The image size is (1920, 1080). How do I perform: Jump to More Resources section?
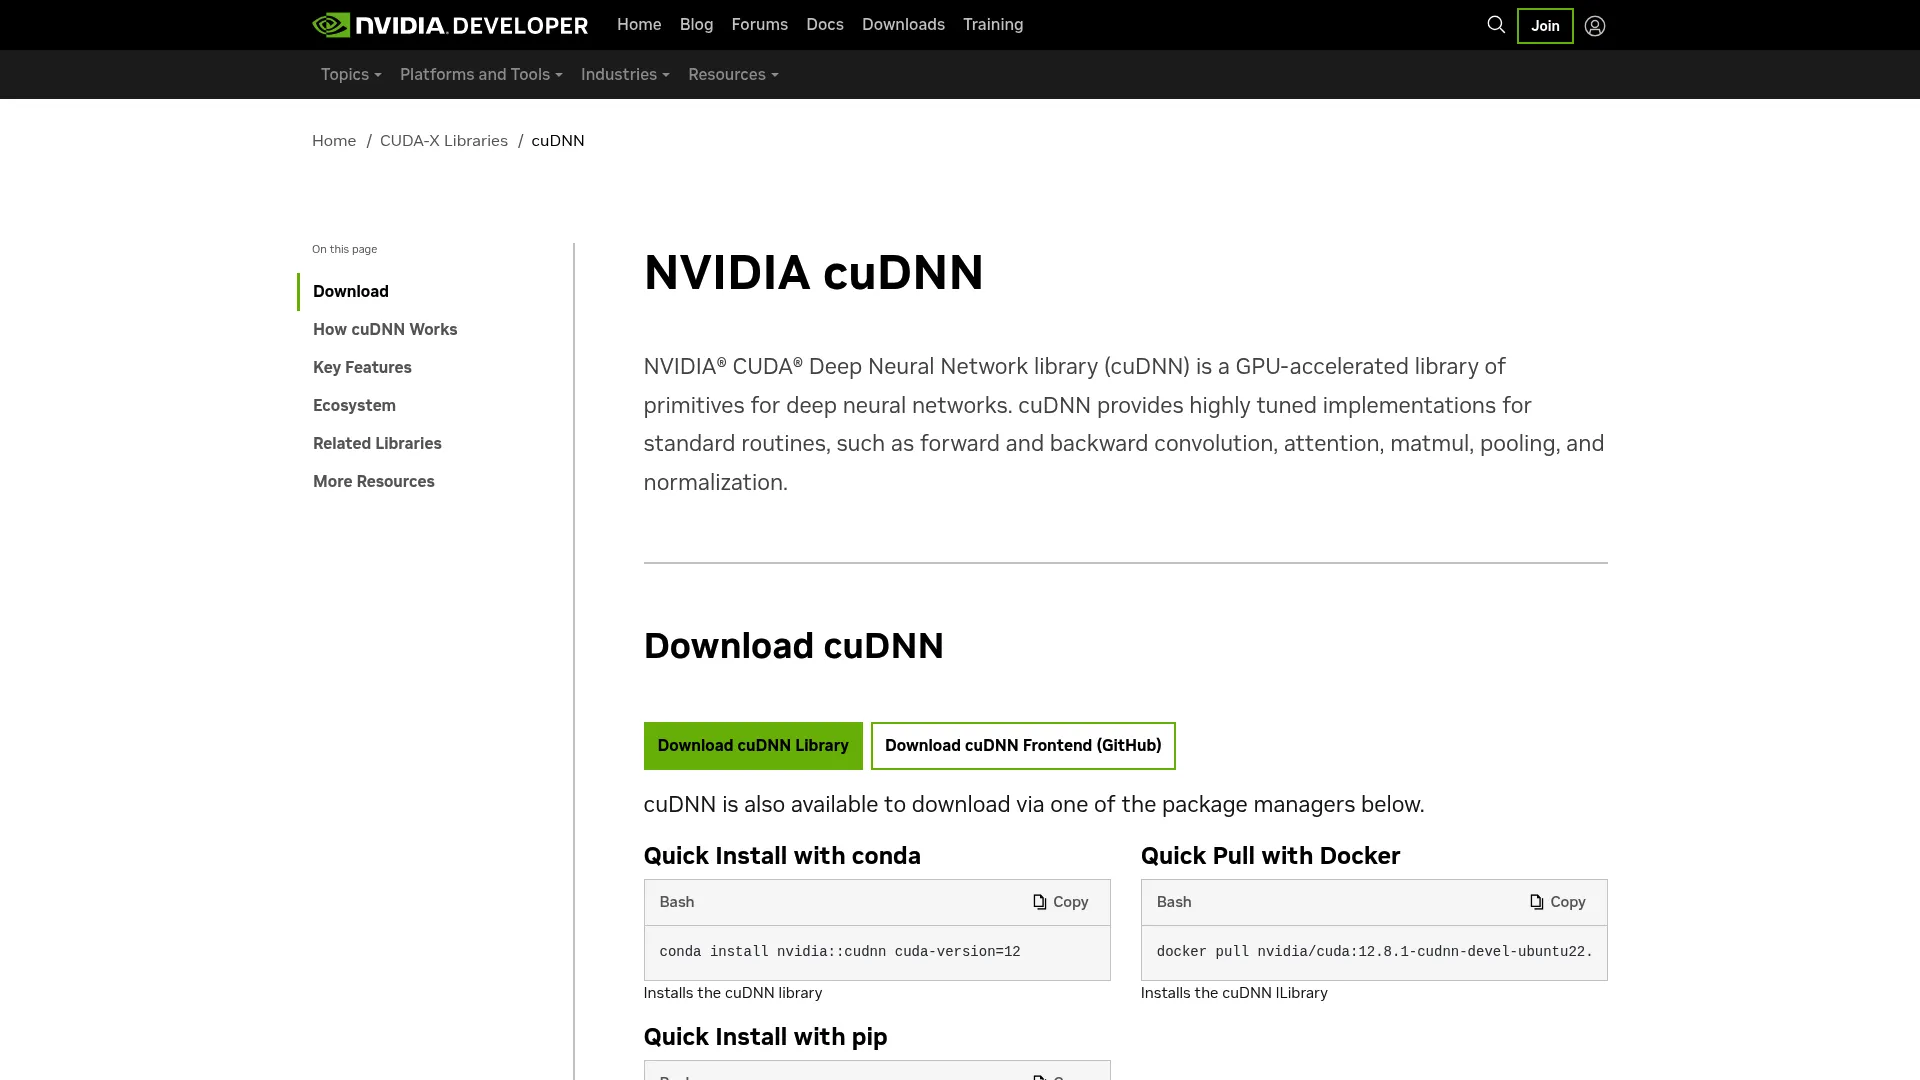coord(374,482)
